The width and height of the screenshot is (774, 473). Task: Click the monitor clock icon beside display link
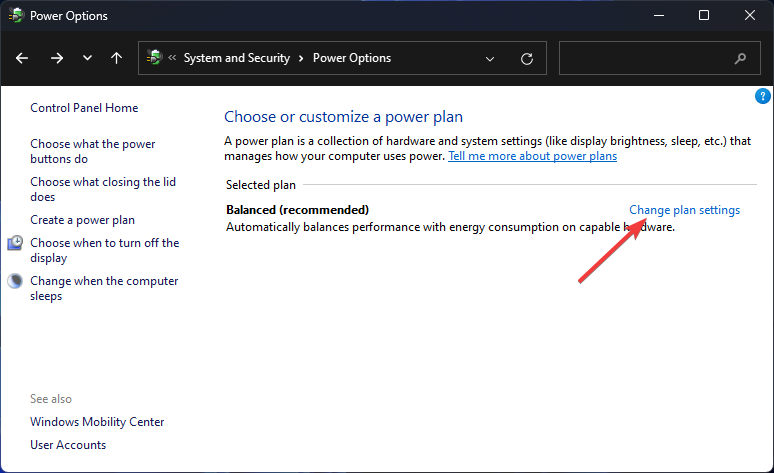tap(15, 243)
